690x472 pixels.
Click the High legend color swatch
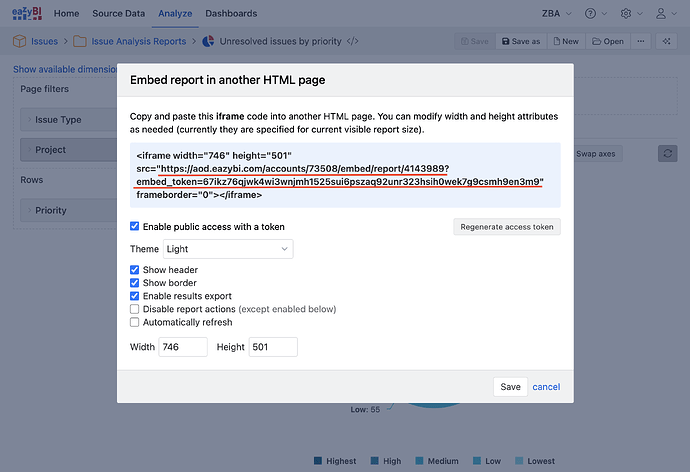click(x=374, y=461)
